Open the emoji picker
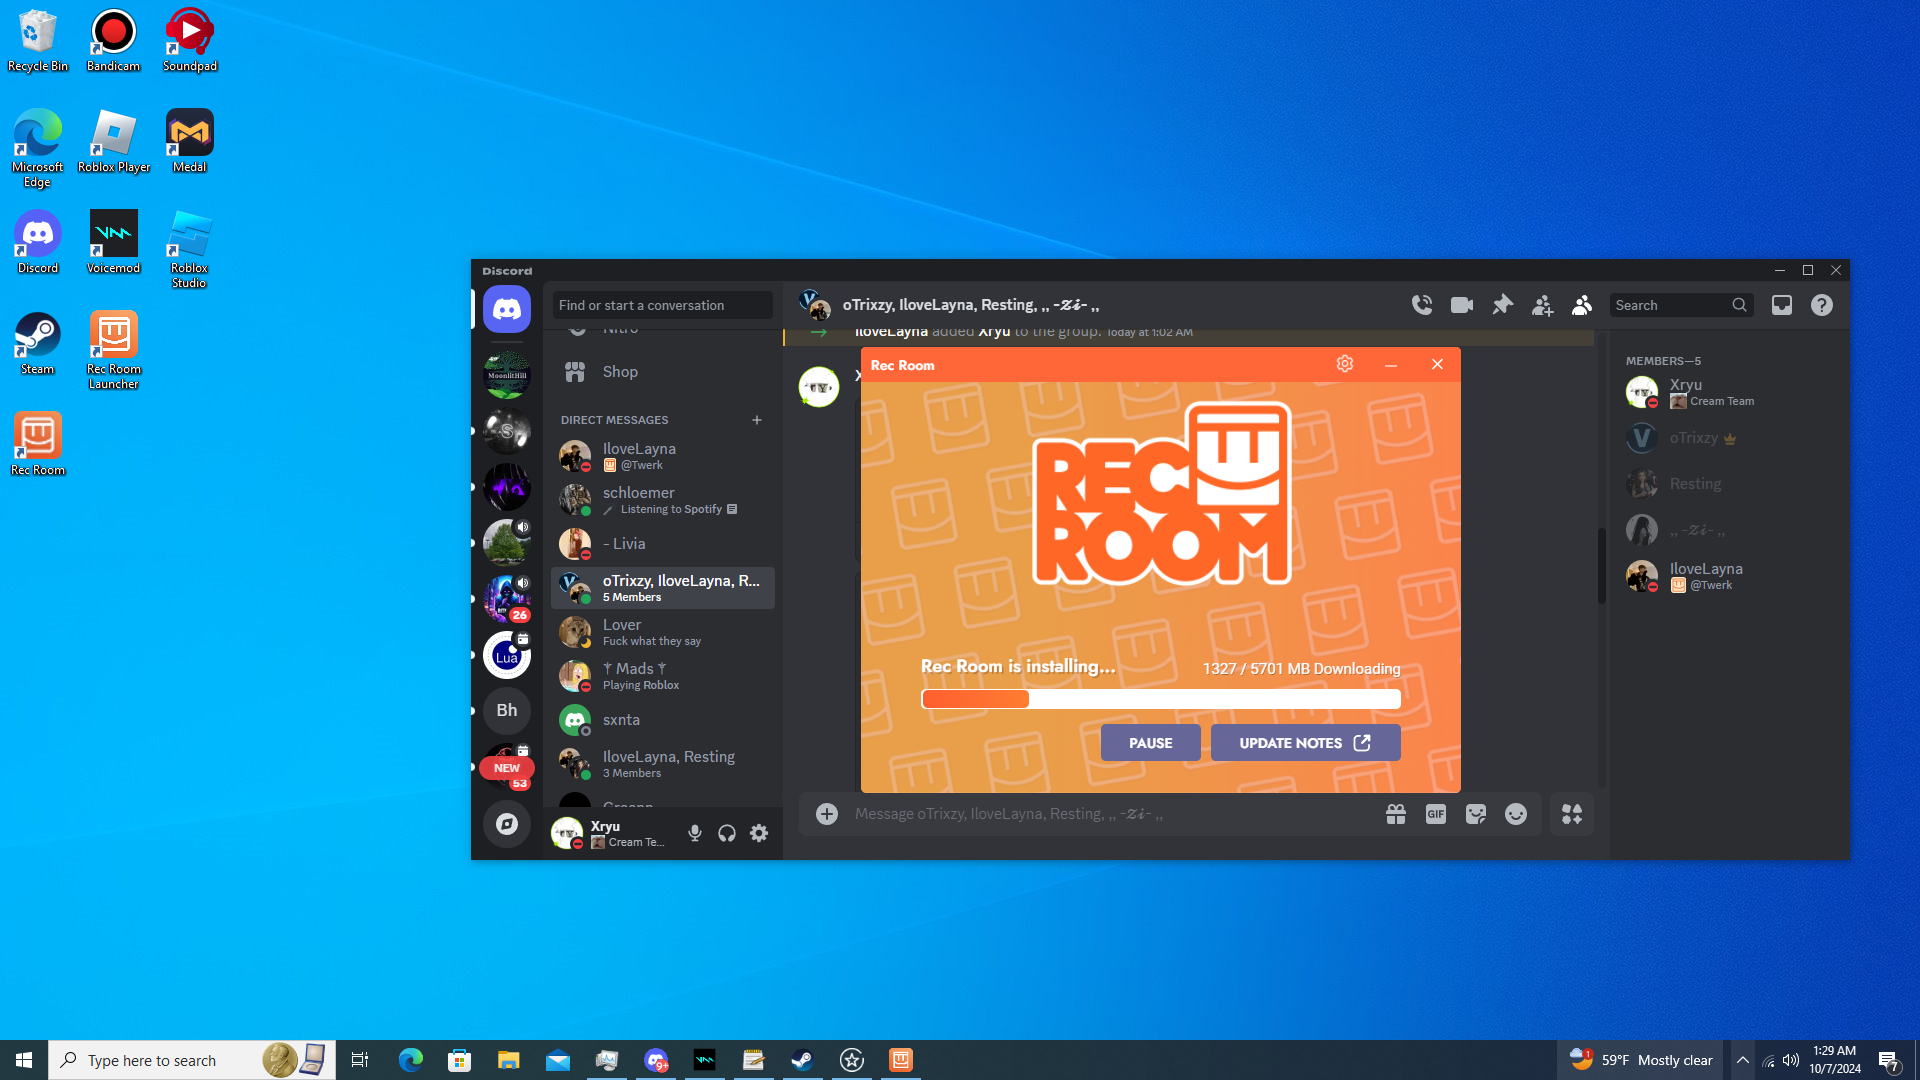 coord(1515,814)
